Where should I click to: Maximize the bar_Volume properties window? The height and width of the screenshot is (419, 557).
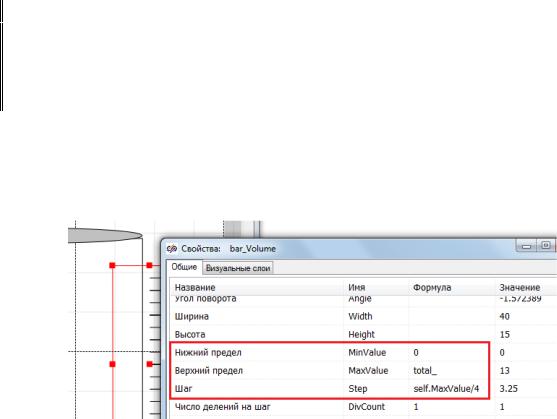point(546,245)
